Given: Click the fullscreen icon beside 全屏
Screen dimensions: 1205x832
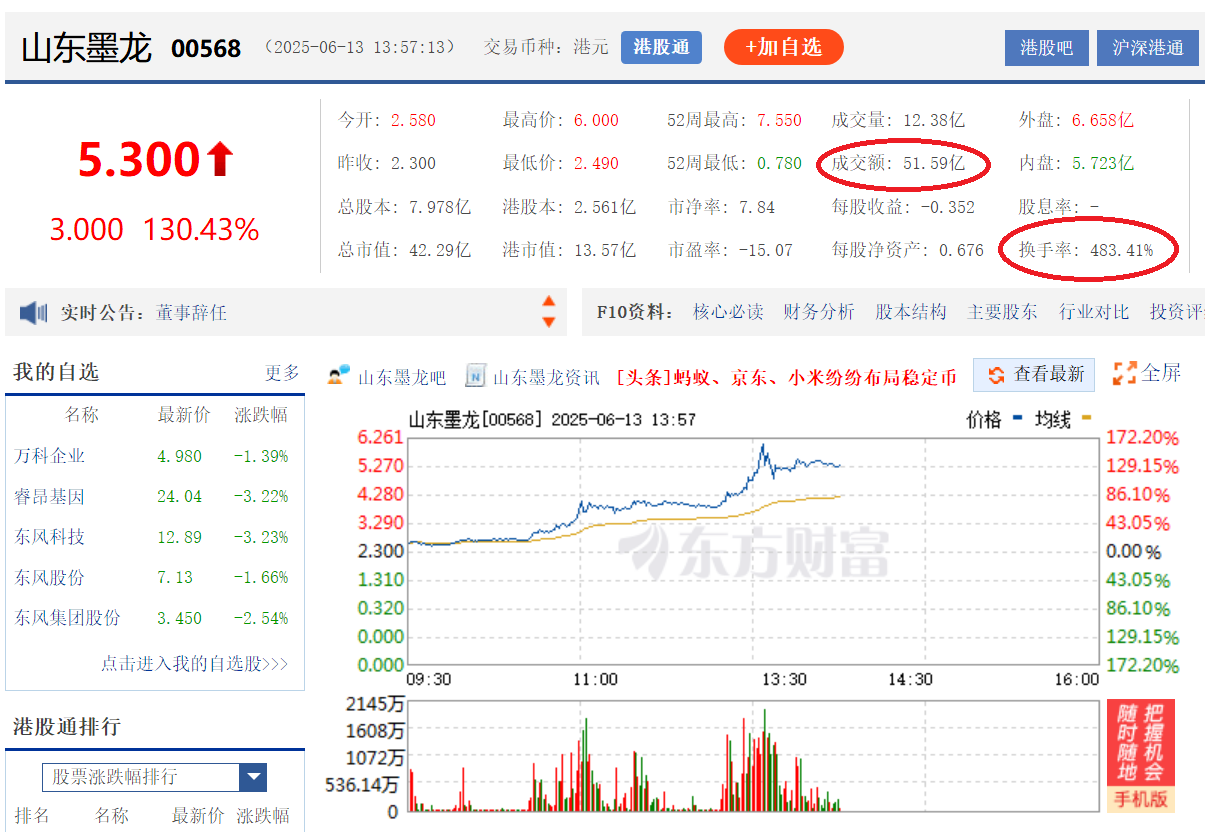Looking at the screenshot, I should 1124,374.
